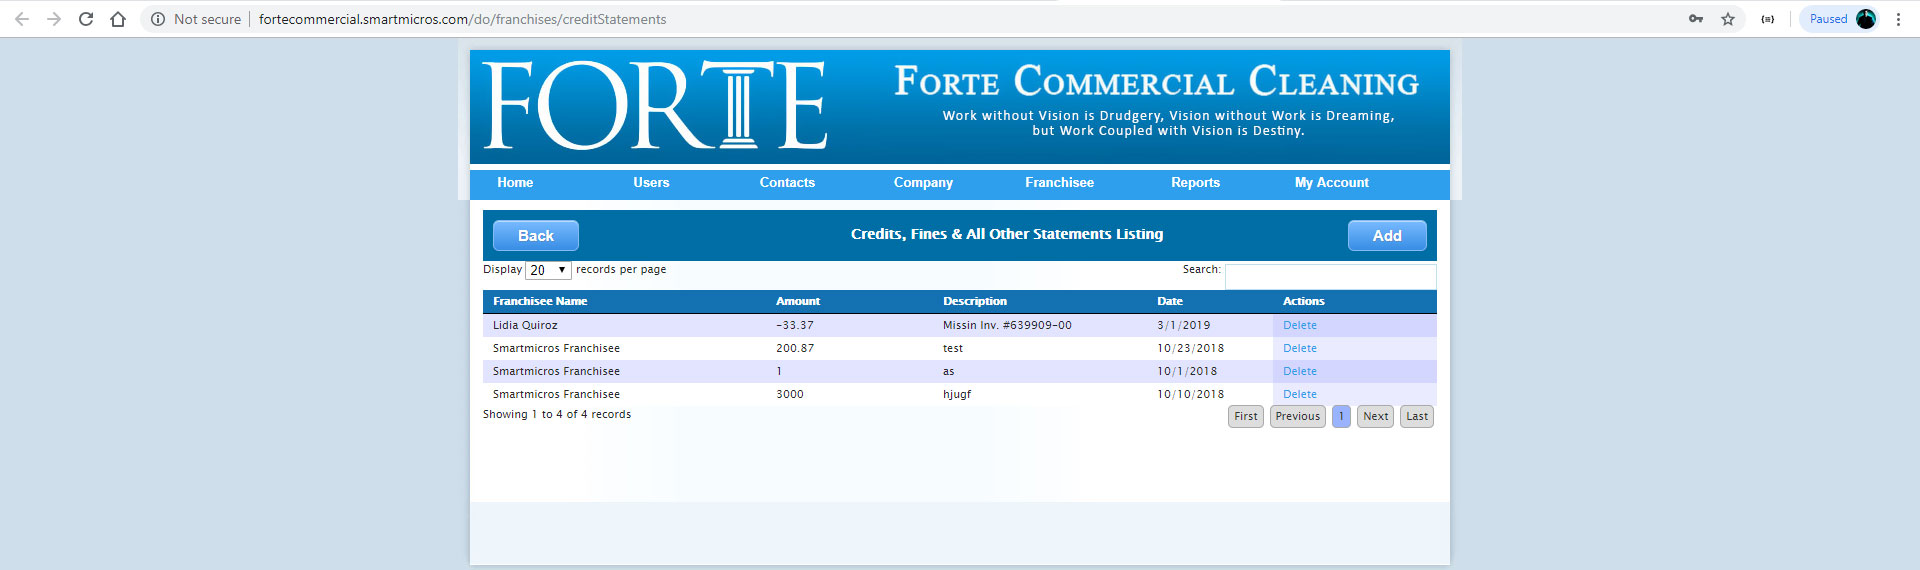Delete the 10/1/2018 statement

(1300, 371)
